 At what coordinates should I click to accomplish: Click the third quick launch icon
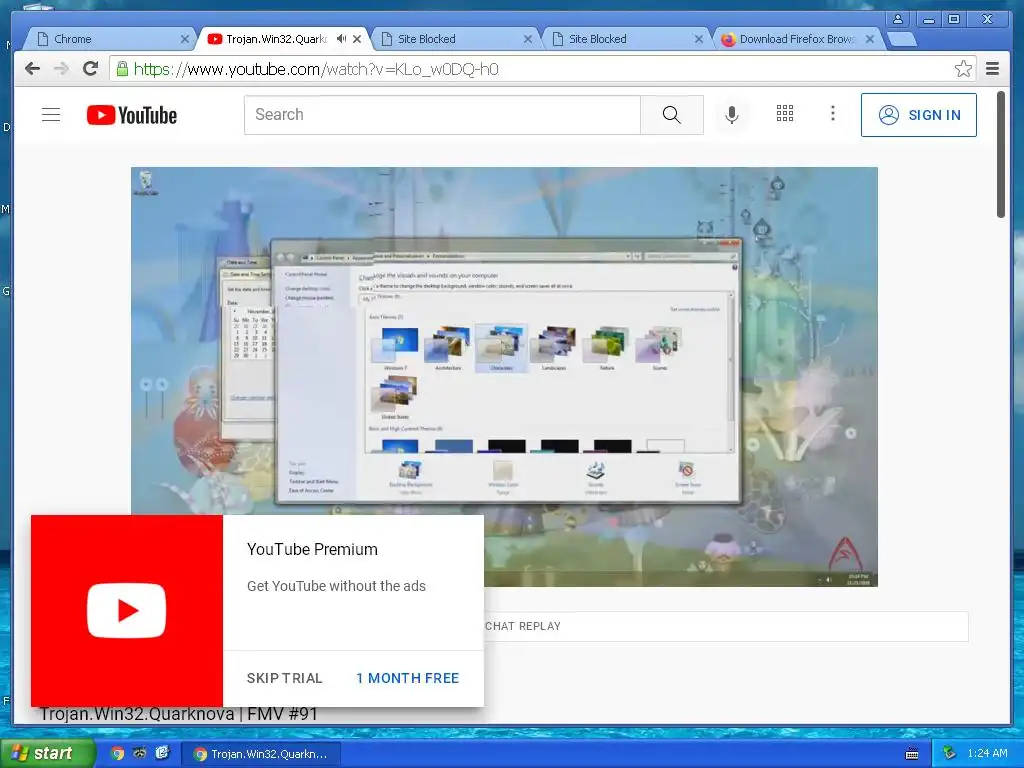[162, 753]
